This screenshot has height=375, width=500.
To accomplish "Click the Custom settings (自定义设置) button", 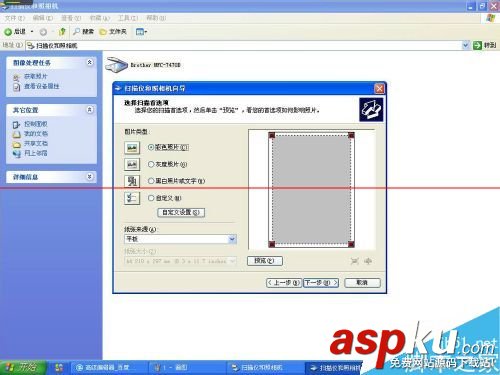I will pos(181,212).
